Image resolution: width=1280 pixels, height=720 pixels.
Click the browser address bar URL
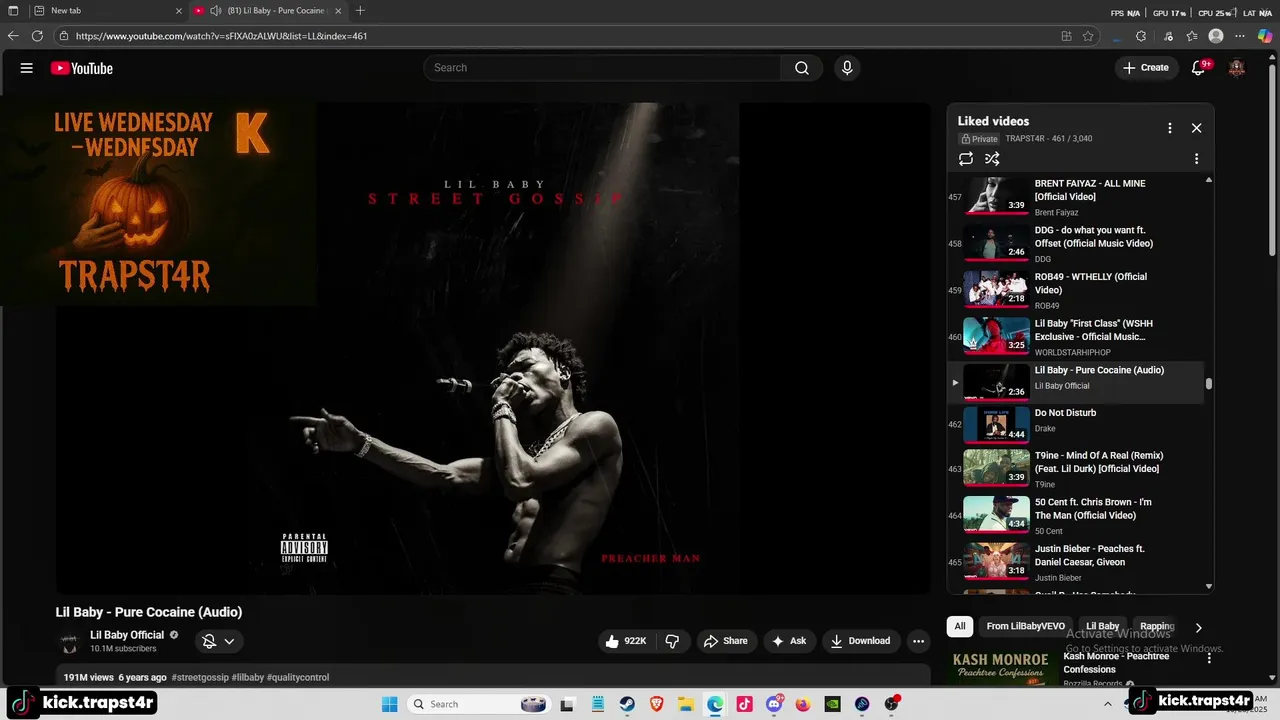pyautogui.click(x=221, y=36)
